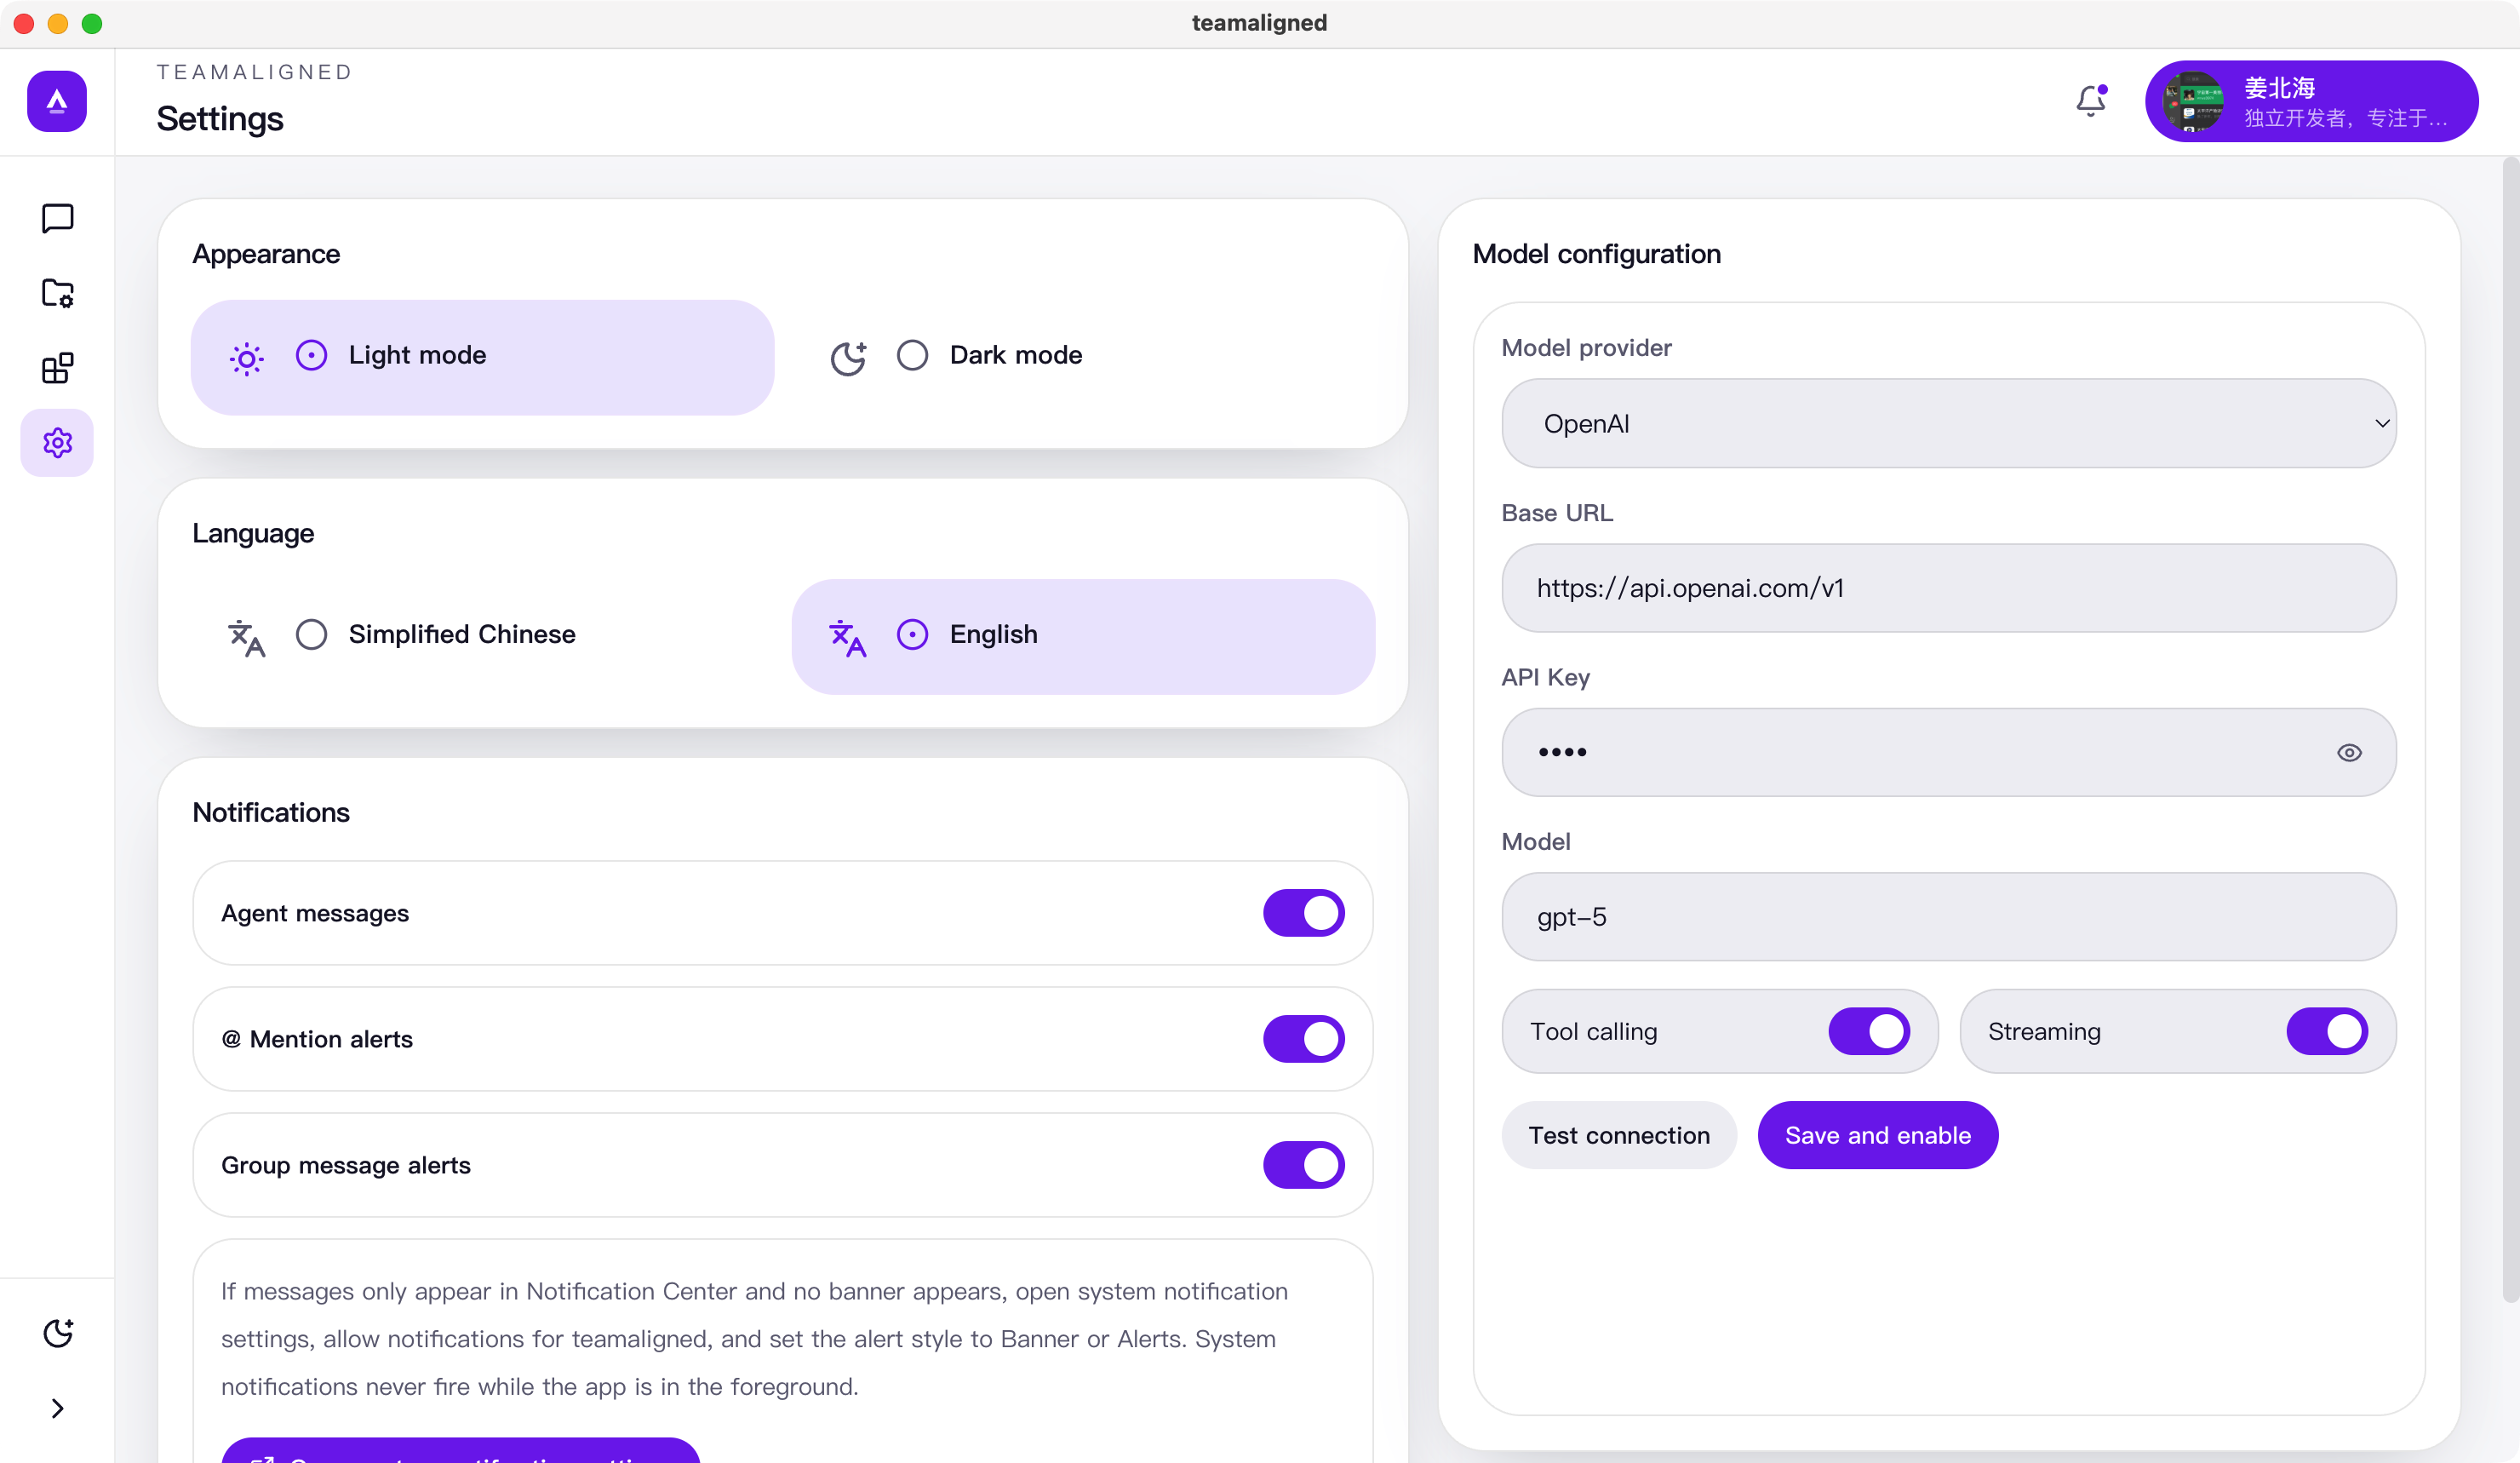This screenshot has height=1463, width=2520.
Task: Select the Light mode radio button
Action: (311, 355)
